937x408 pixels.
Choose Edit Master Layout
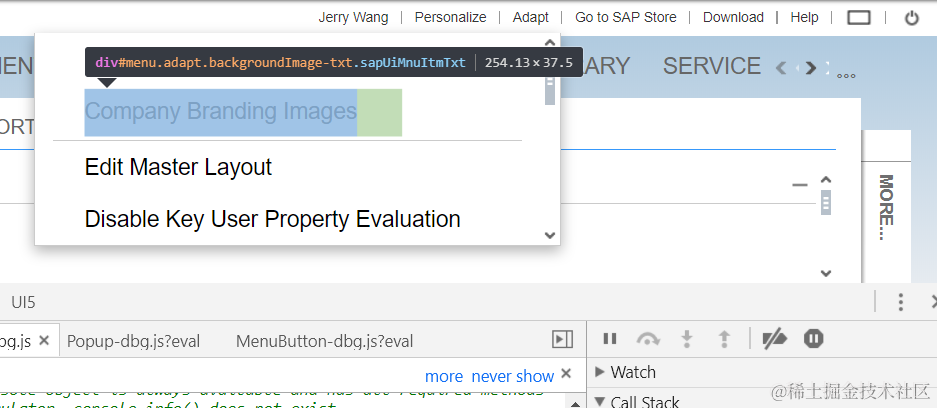(x=178, y=167)
